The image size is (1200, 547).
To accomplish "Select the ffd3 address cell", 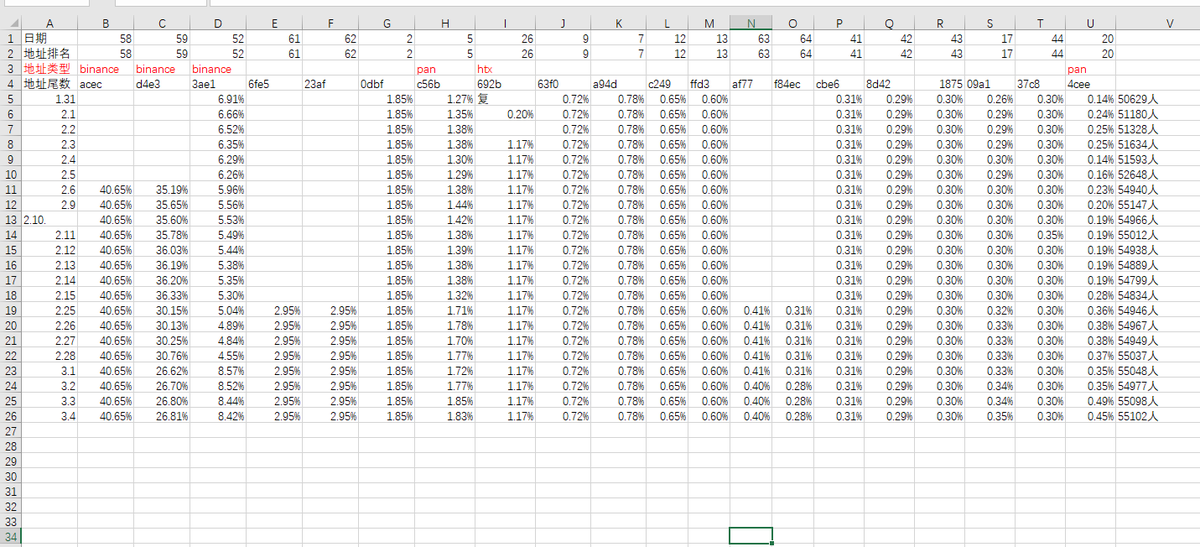I will click(x=709, y=84).
